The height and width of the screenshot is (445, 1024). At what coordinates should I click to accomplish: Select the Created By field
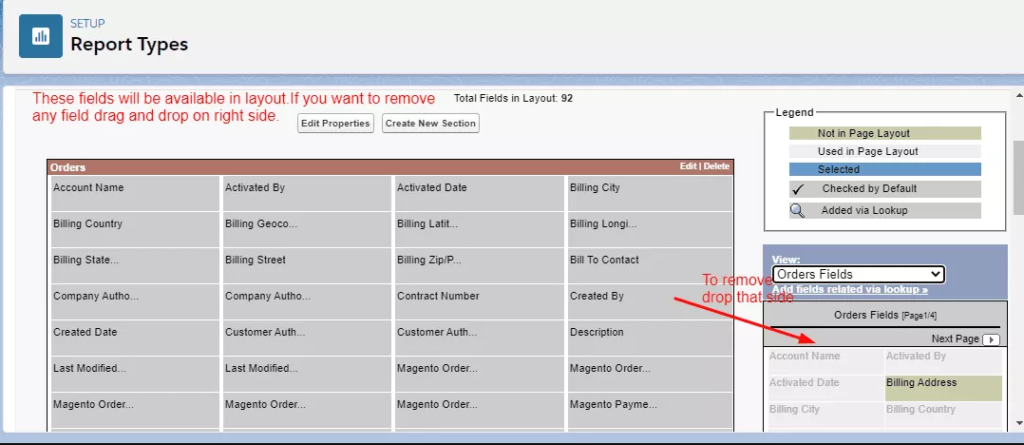tap(650, 301)
